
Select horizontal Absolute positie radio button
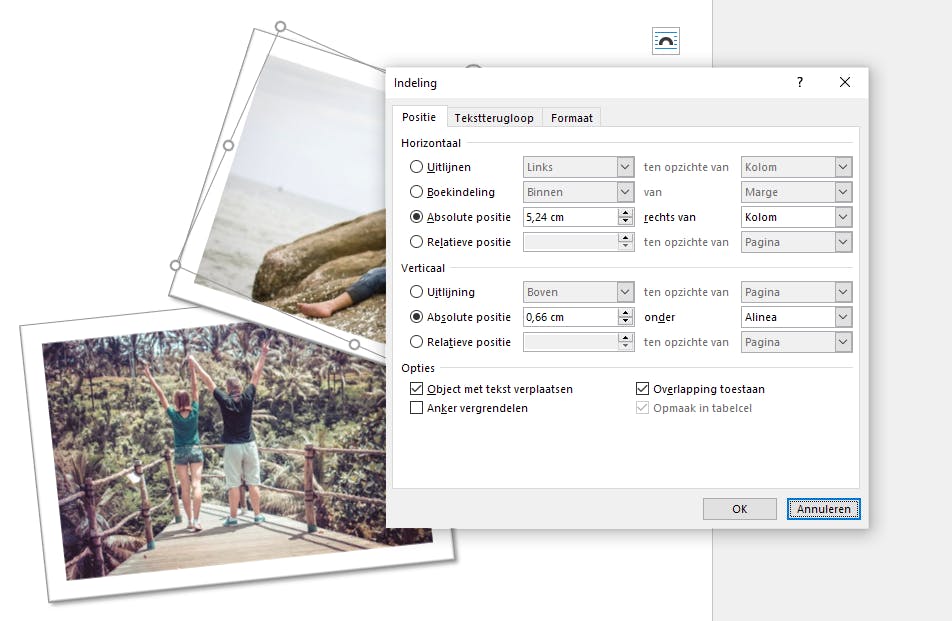point(416,217)
